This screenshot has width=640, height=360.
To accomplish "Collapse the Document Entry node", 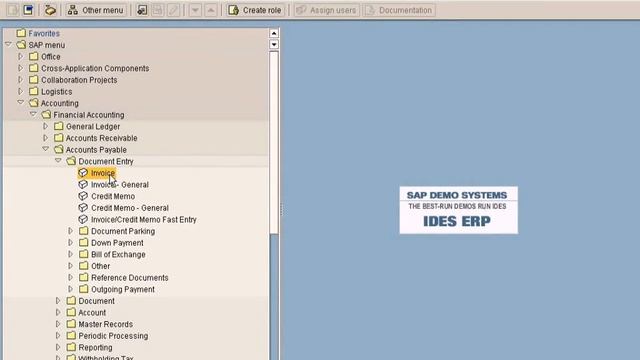I will tap(58, 161).
